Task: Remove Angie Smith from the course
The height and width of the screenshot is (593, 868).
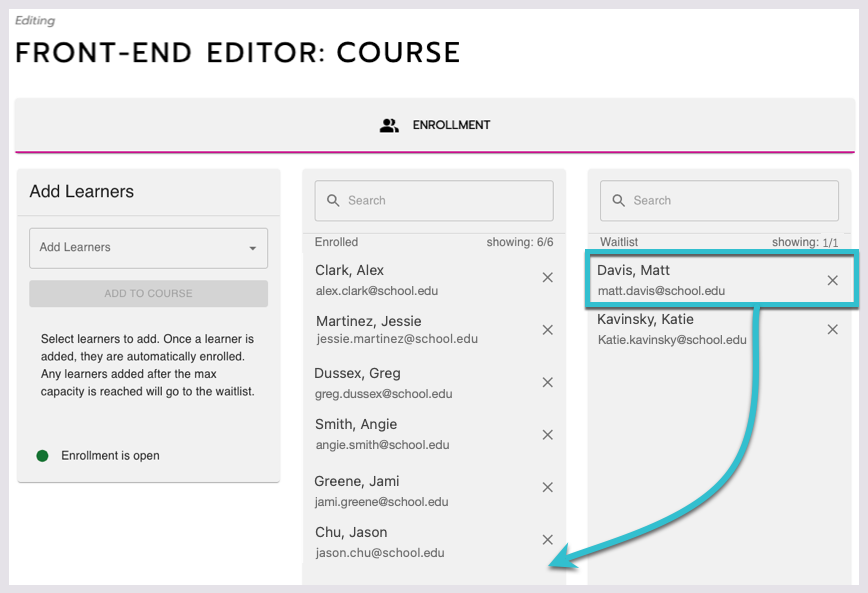Action: point(547,435)
